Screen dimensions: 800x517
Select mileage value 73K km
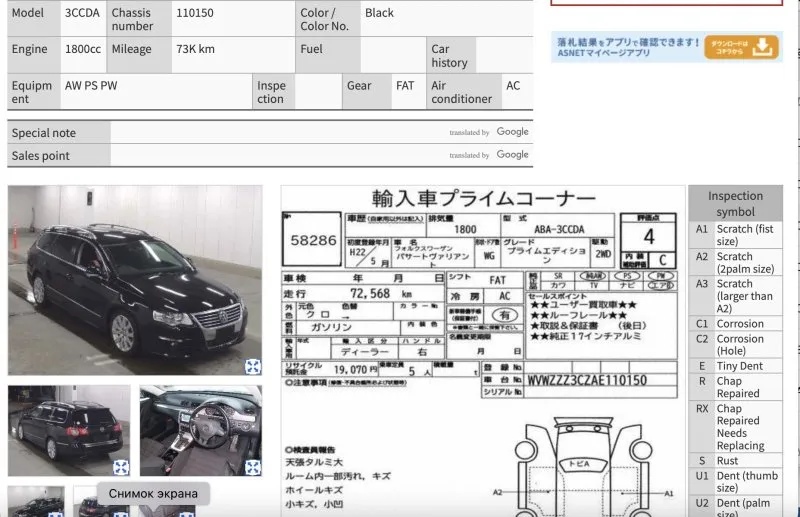pos(195,49)
